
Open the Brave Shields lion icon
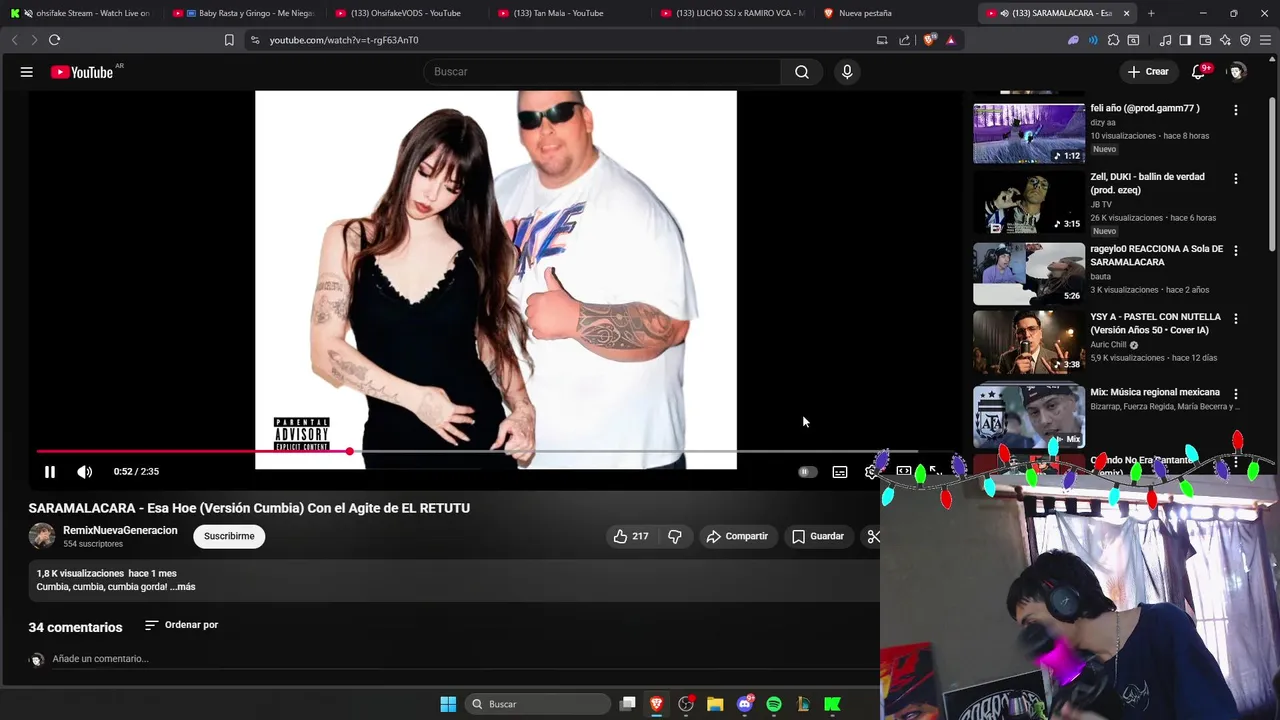(x=929, y=40)
